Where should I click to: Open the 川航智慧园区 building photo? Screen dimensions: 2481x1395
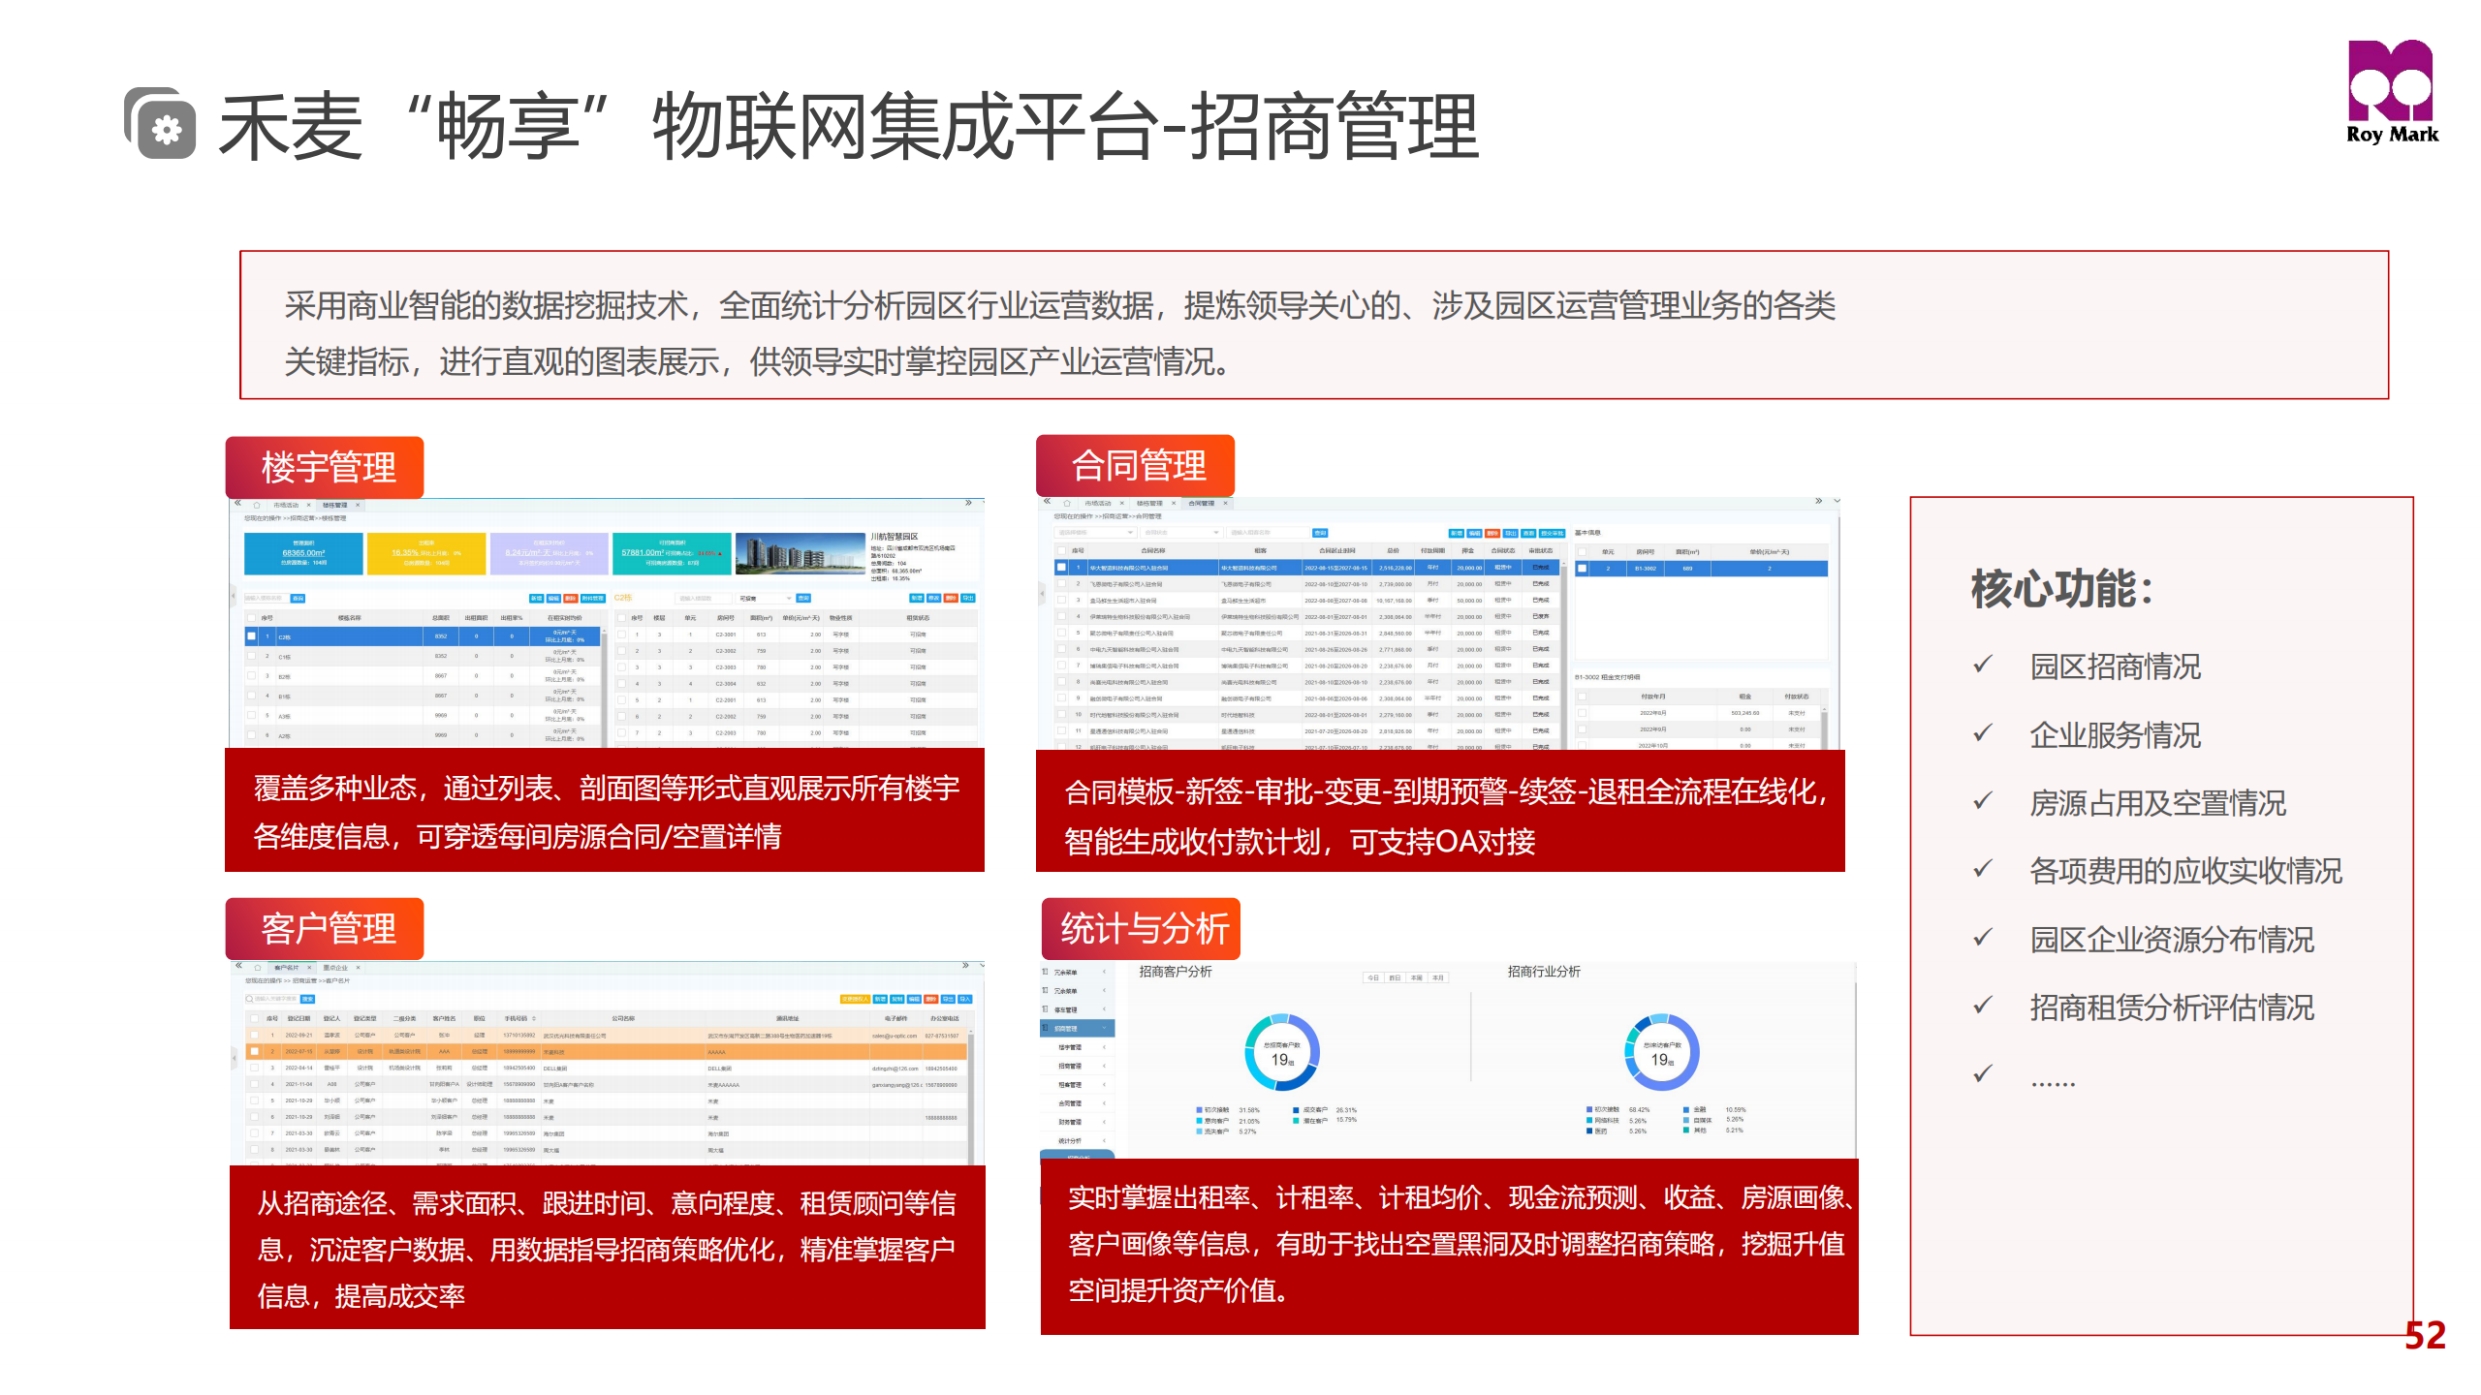coord(800,554)
